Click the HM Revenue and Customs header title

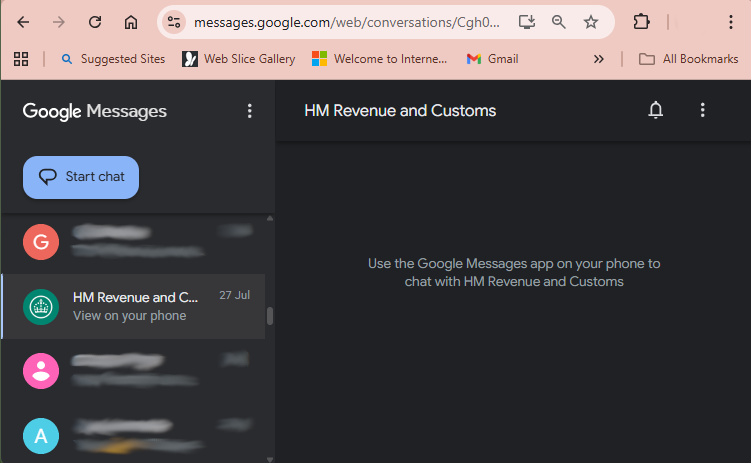coord(400,111)
